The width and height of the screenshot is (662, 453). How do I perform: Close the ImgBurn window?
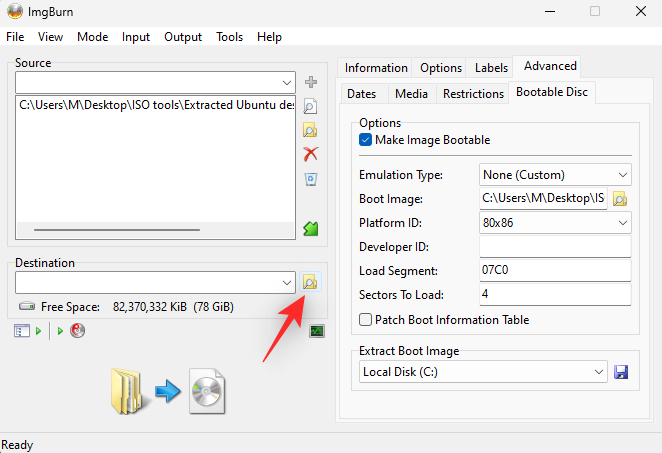640,11
